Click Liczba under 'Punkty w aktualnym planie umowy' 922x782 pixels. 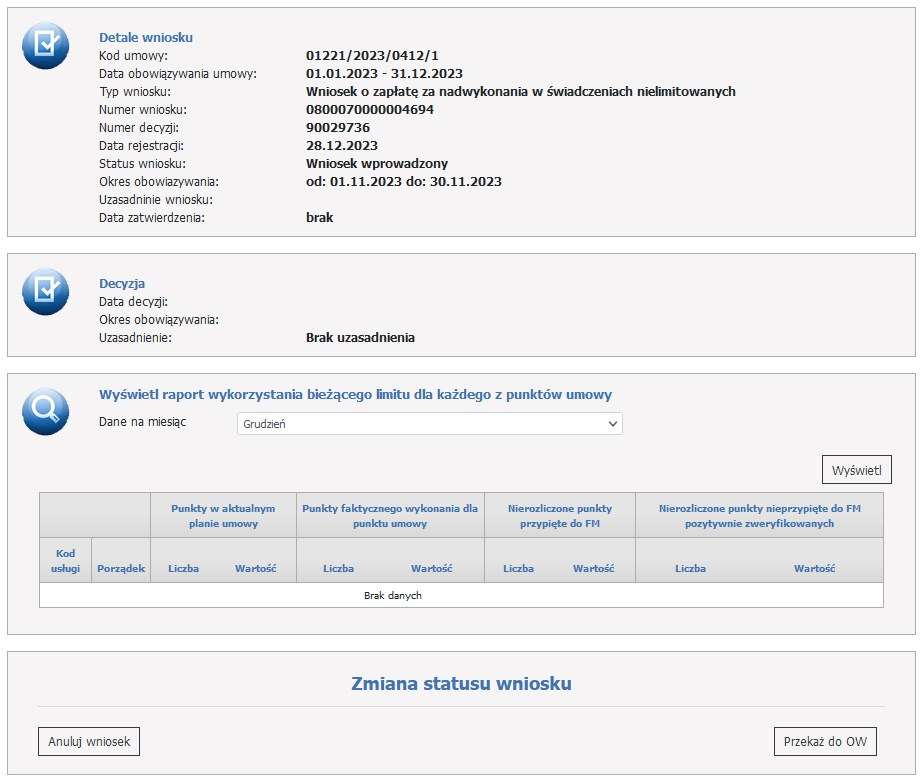(183, 568)
